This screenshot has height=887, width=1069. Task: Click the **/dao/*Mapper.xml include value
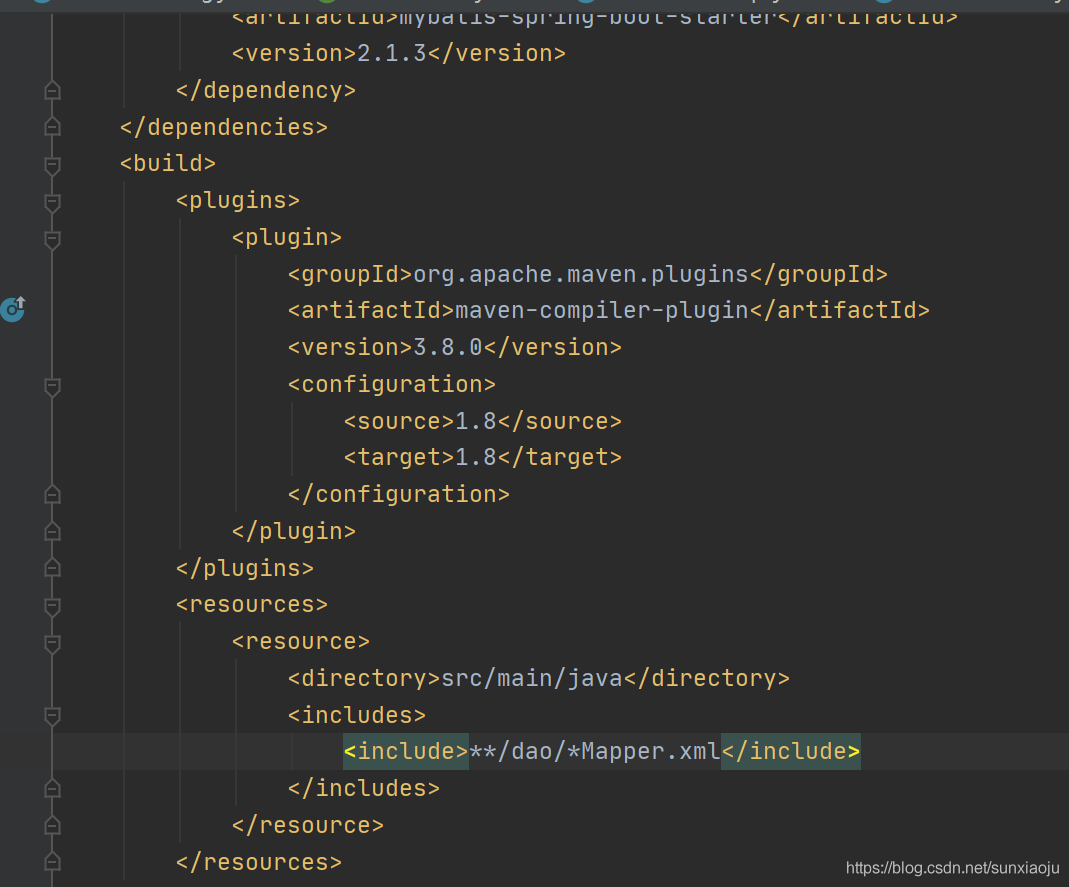click(594, 751)
